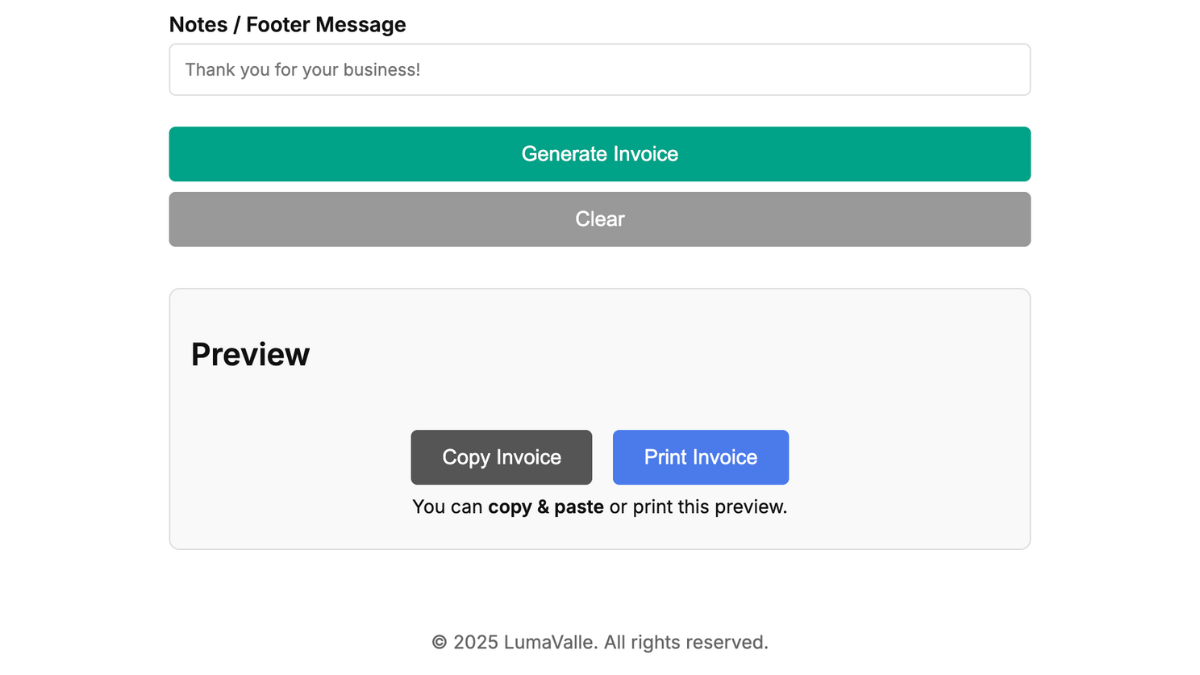Click the bold "copy & paste" text
The image size is (1200, 675).
click(x=545, y=507)
